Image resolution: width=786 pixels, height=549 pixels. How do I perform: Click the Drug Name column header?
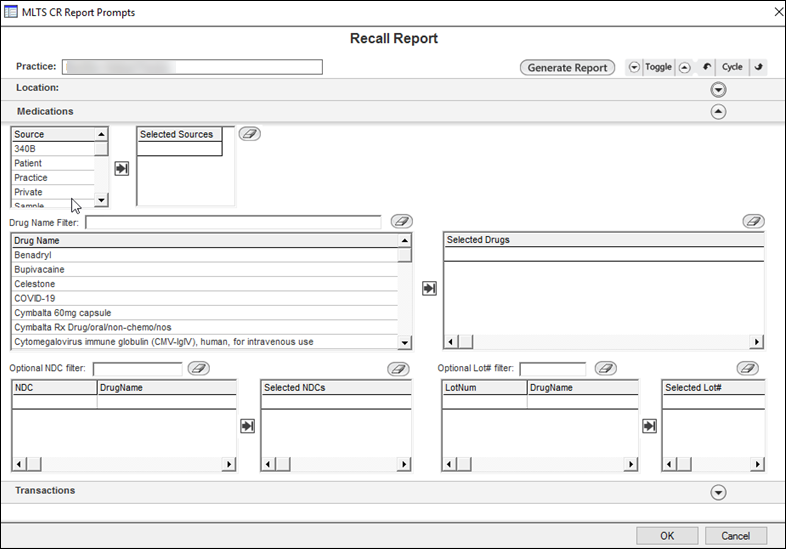205,241
